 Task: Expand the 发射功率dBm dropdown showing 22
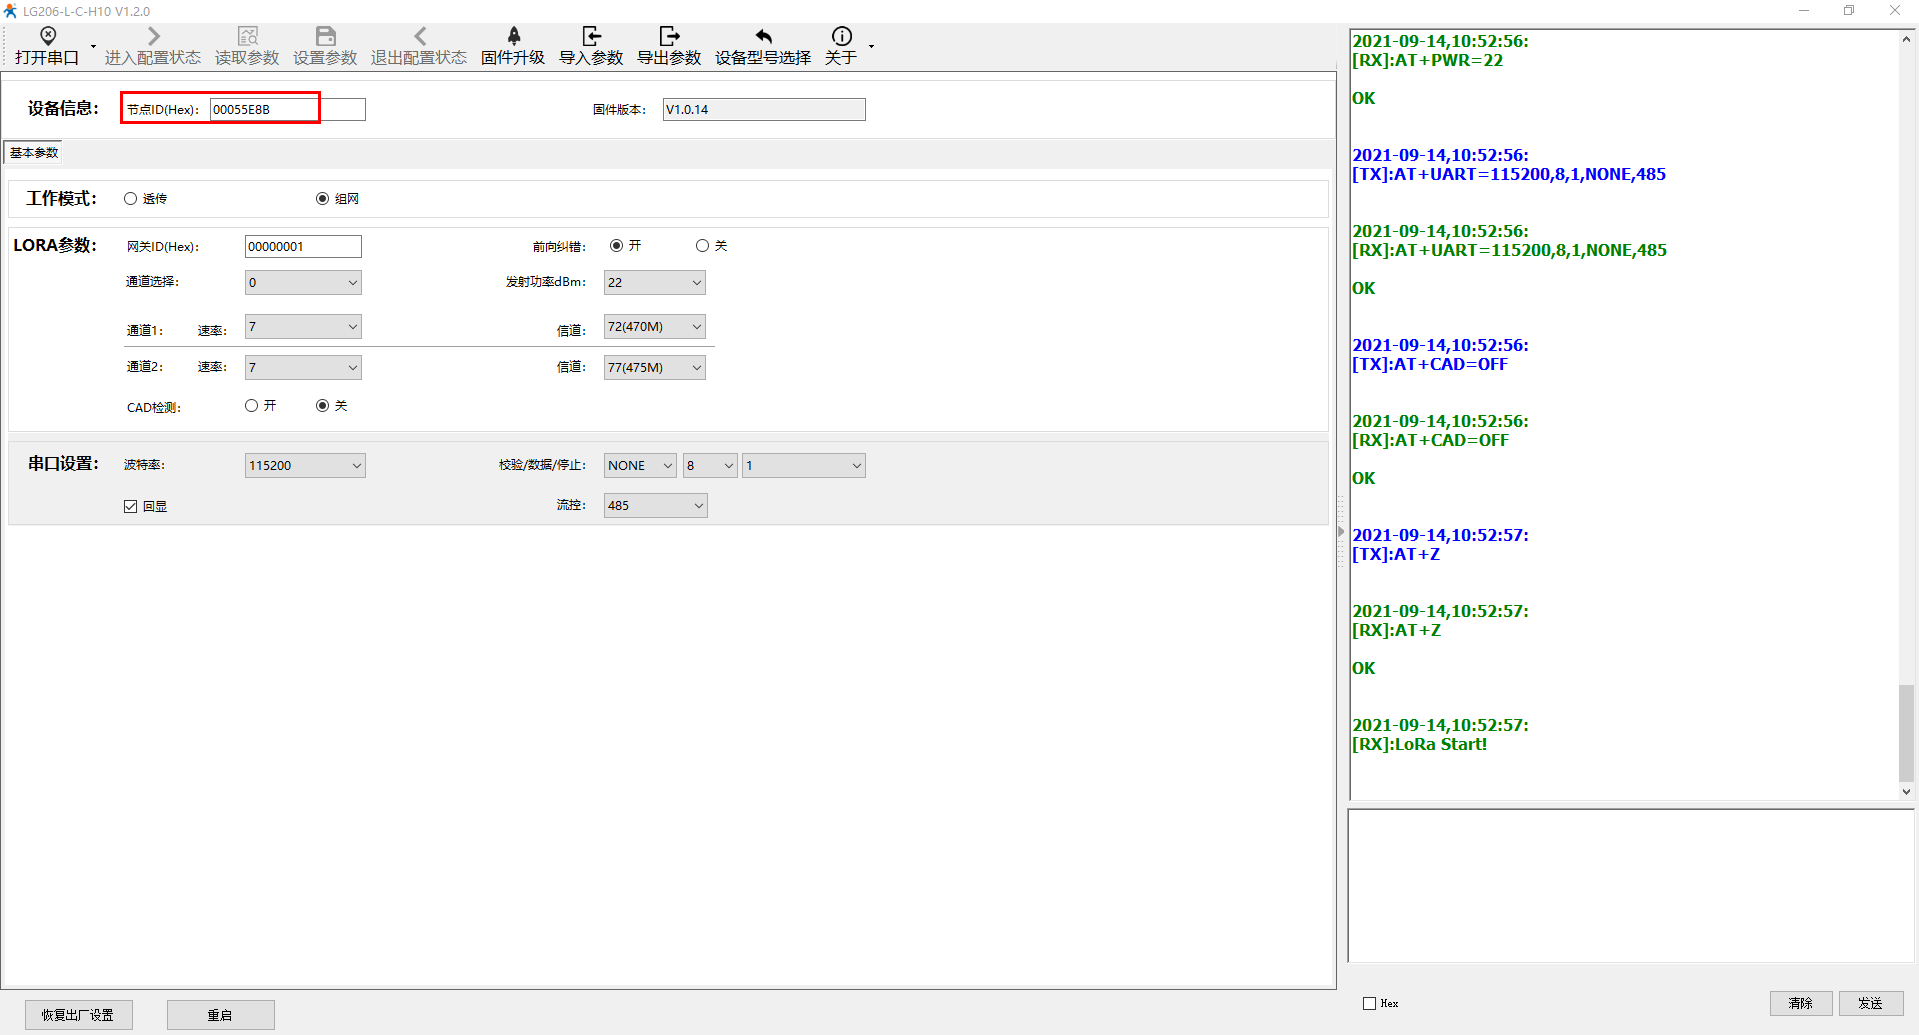coord(655,283)
